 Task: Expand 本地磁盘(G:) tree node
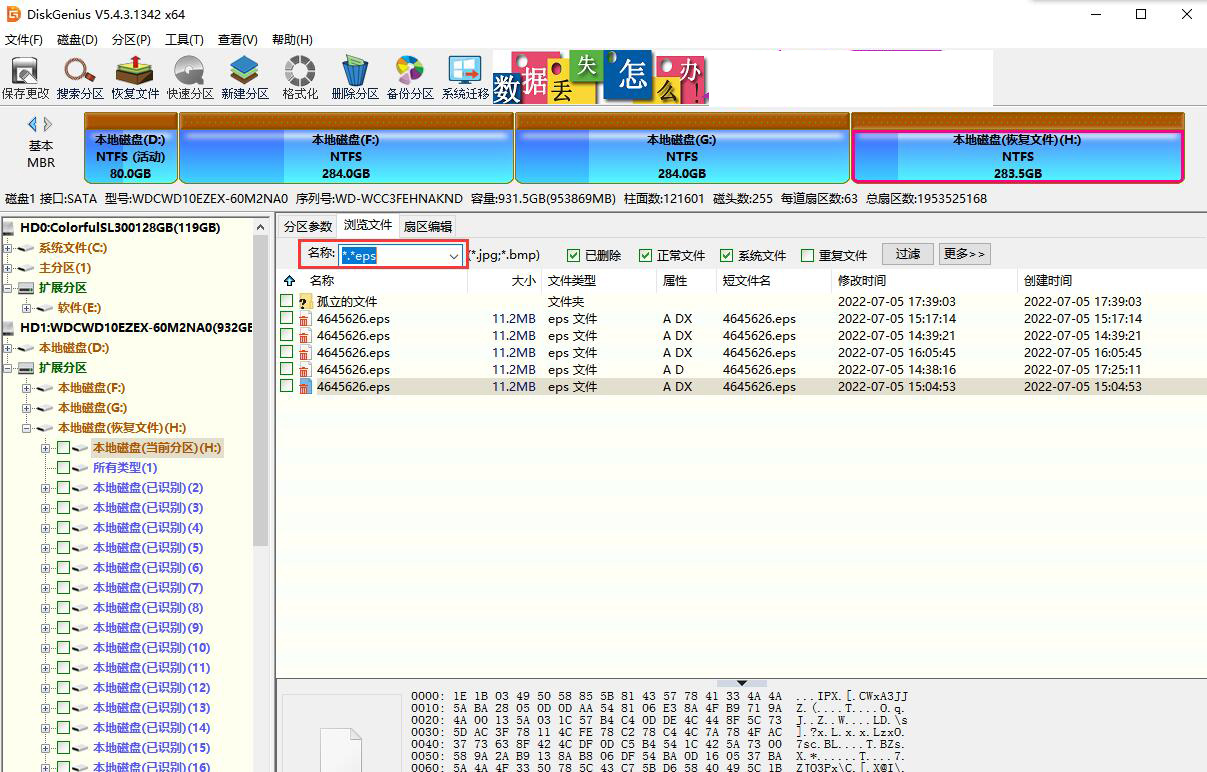click(x=27, y=408)
